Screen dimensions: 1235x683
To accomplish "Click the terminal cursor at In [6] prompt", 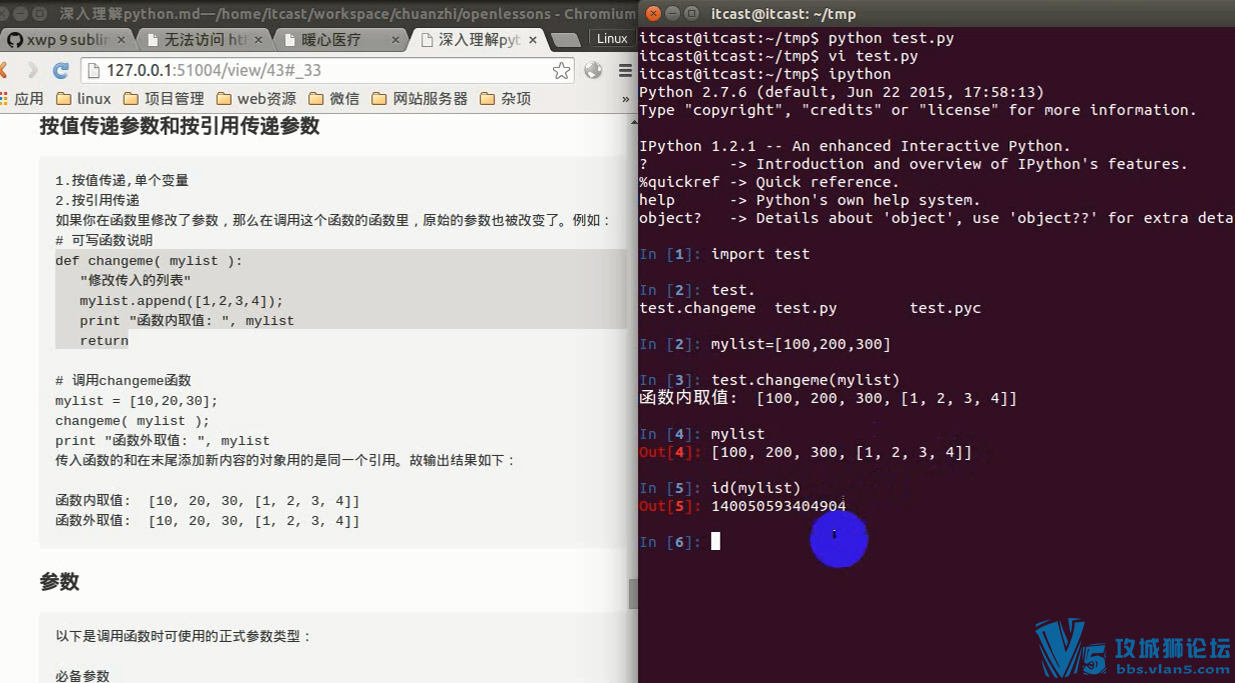I will click(715, 541).
